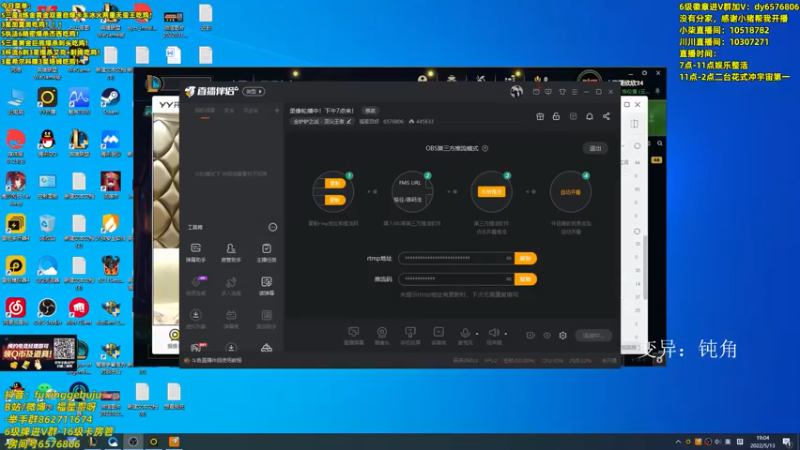Screen dimensions: 800x450
Task: Edit the stream category tag with pencil
Action: pos(322,121)
